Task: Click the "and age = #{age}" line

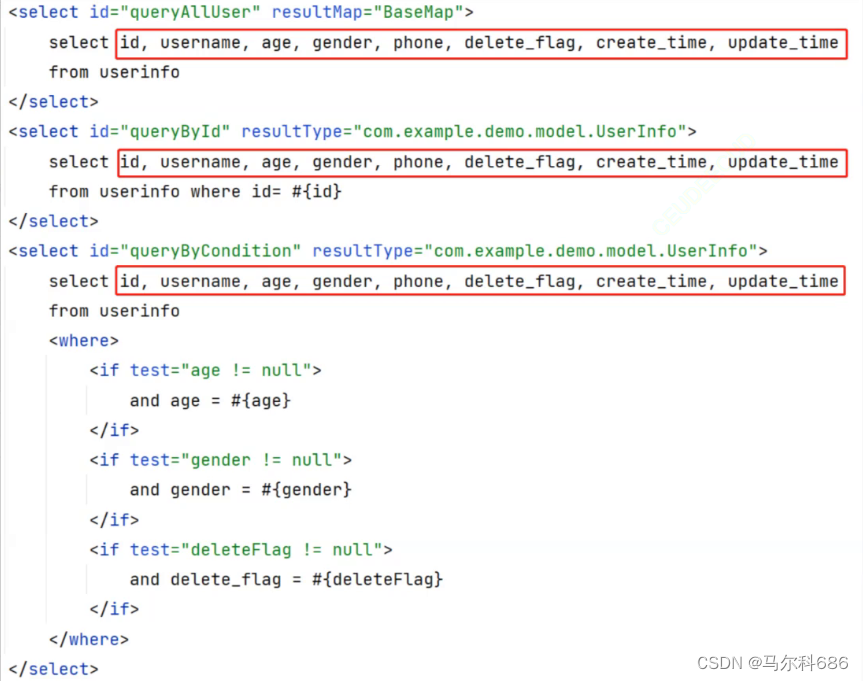Action: pyautogui.click(x=210, y=401)
